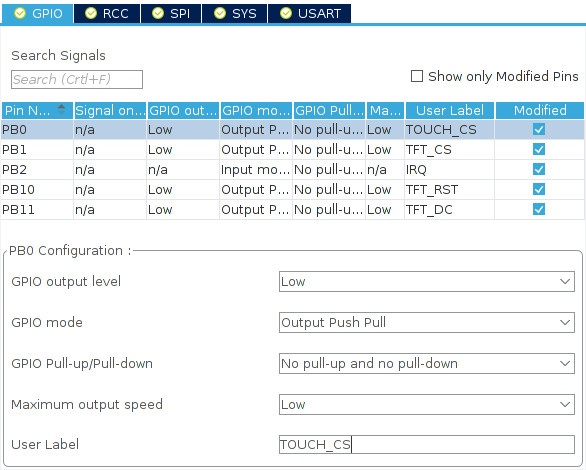Switch to the USART tab
The height and width of the screenshot is (470, 586).
pos(309,13)
